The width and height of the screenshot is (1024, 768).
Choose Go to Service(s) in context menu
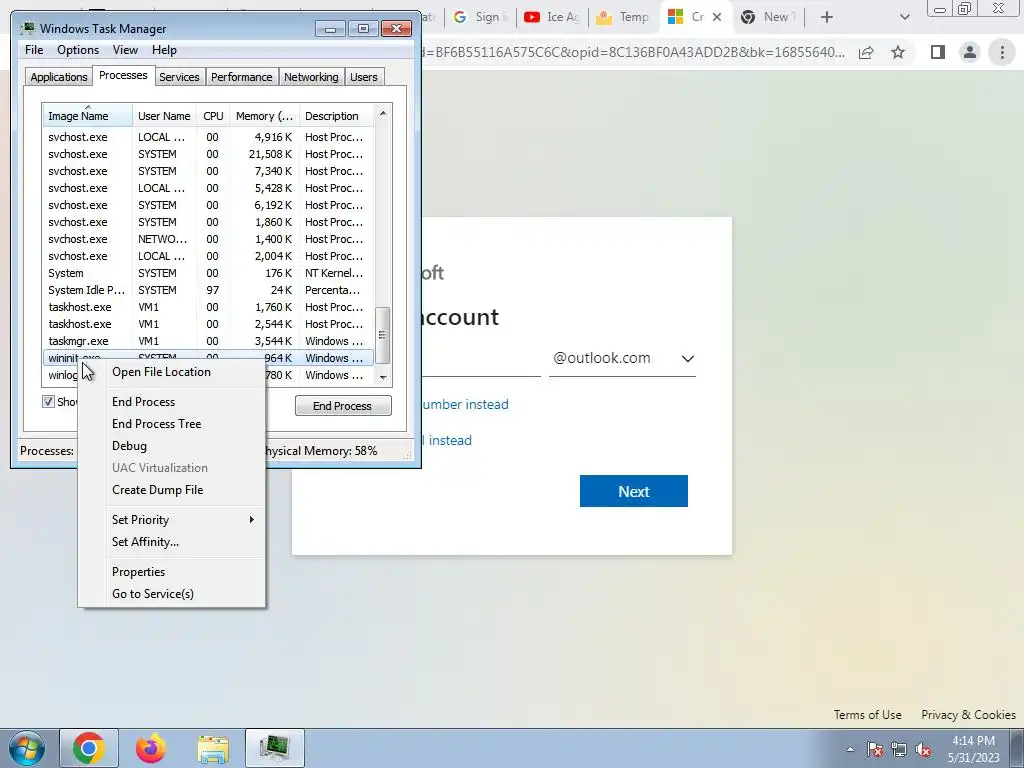pyautogui.click(x=152, y=594)
